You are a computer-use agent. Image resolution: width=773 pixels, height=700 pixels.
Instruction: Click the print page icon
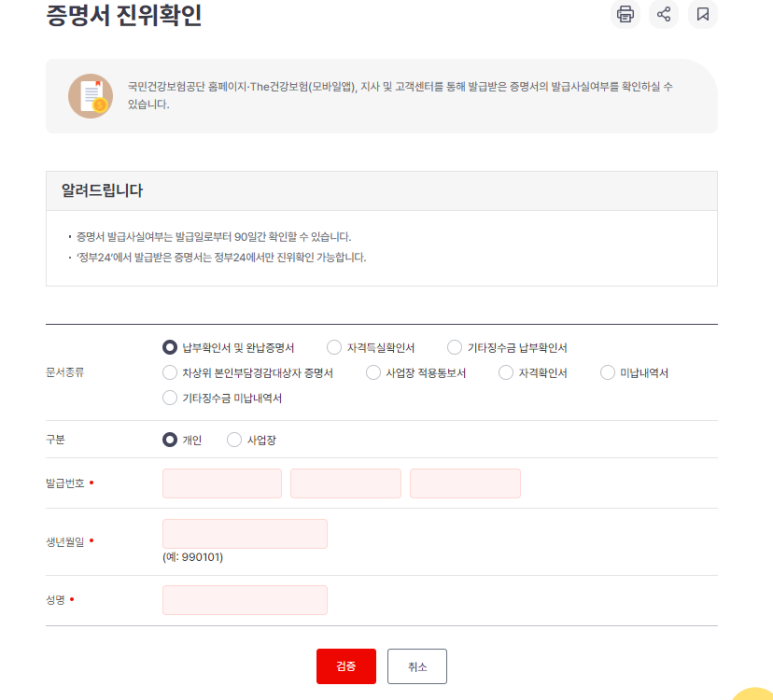[x=625, y=14]
